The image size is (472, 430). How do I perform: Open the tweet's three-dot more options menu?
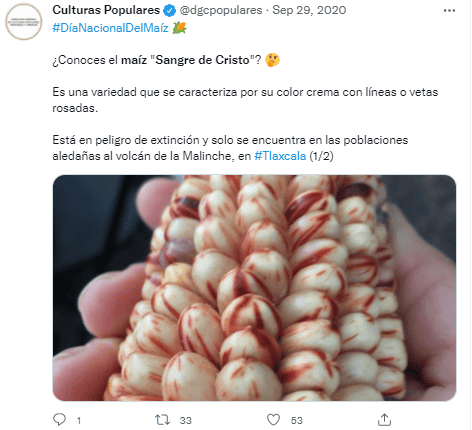coord(449,11)
